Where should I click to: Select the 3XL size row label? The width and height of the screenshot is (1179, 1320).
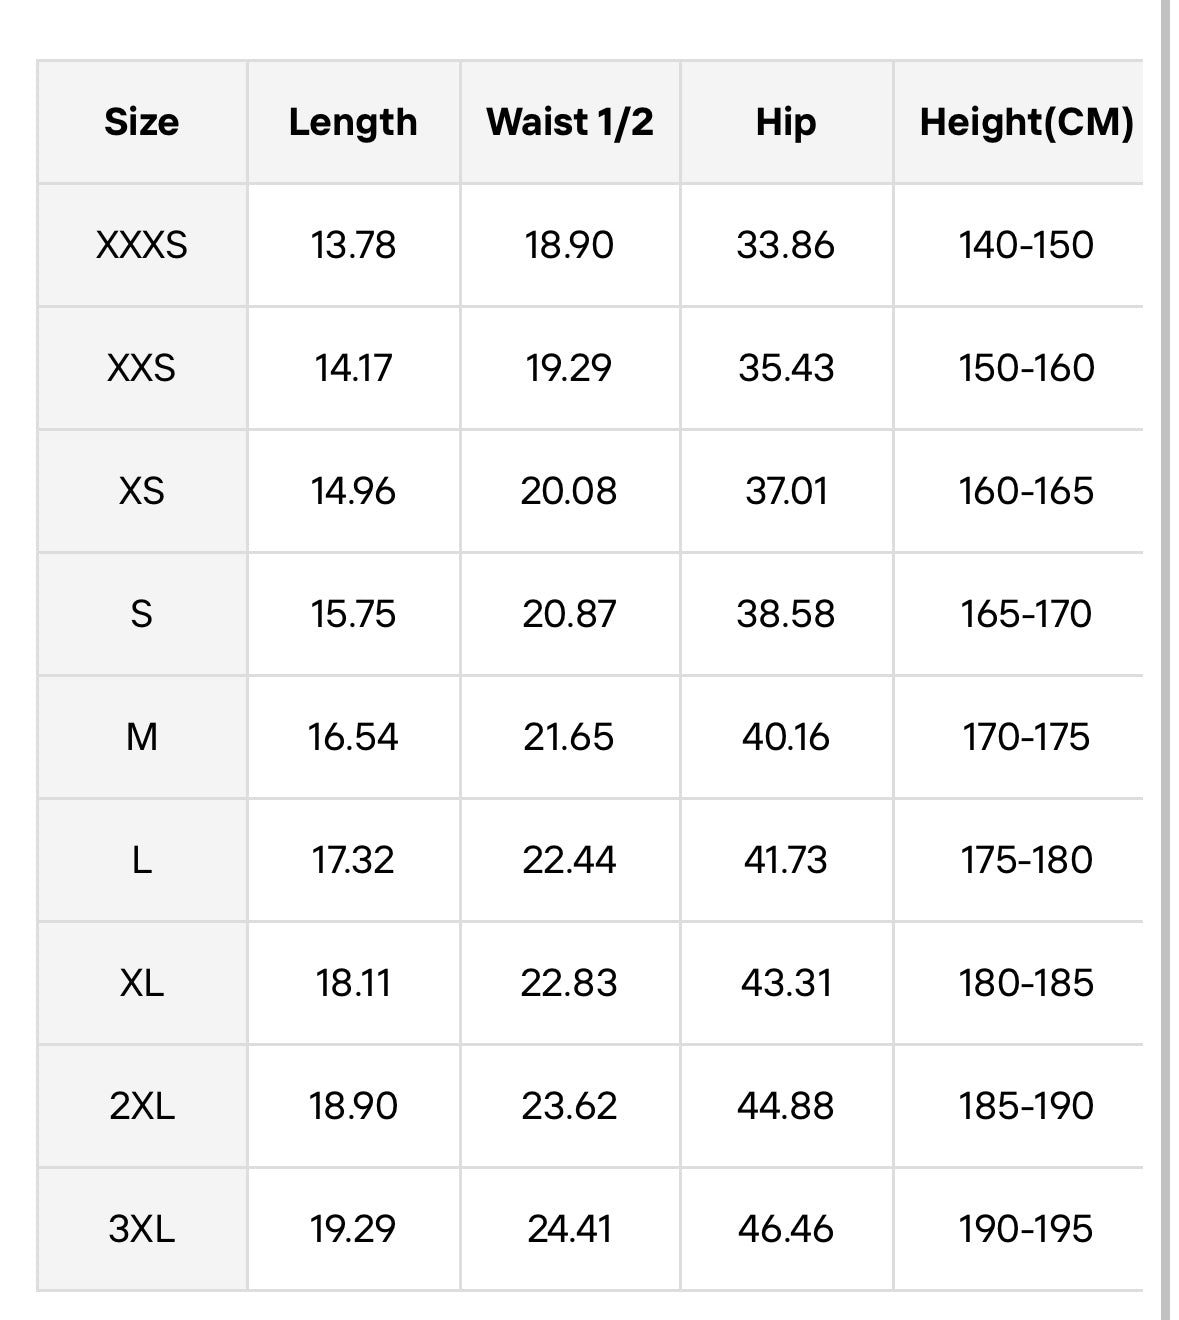[x=142, y=1229]
